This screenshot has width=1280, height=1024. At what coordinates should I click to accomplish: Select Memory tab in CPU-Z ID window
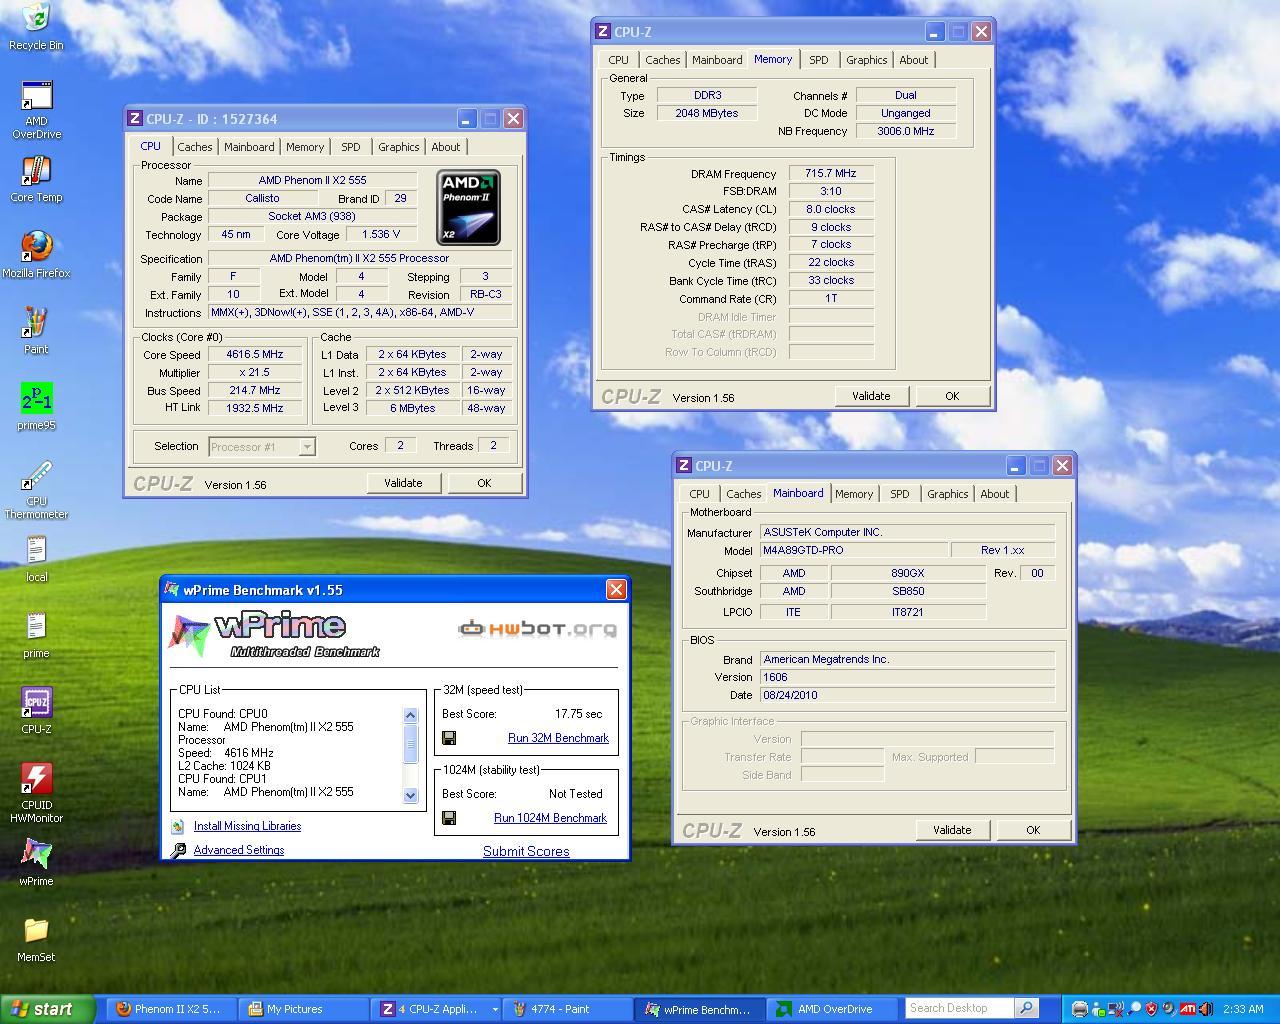pyautogui.click(x=305, y=147)
